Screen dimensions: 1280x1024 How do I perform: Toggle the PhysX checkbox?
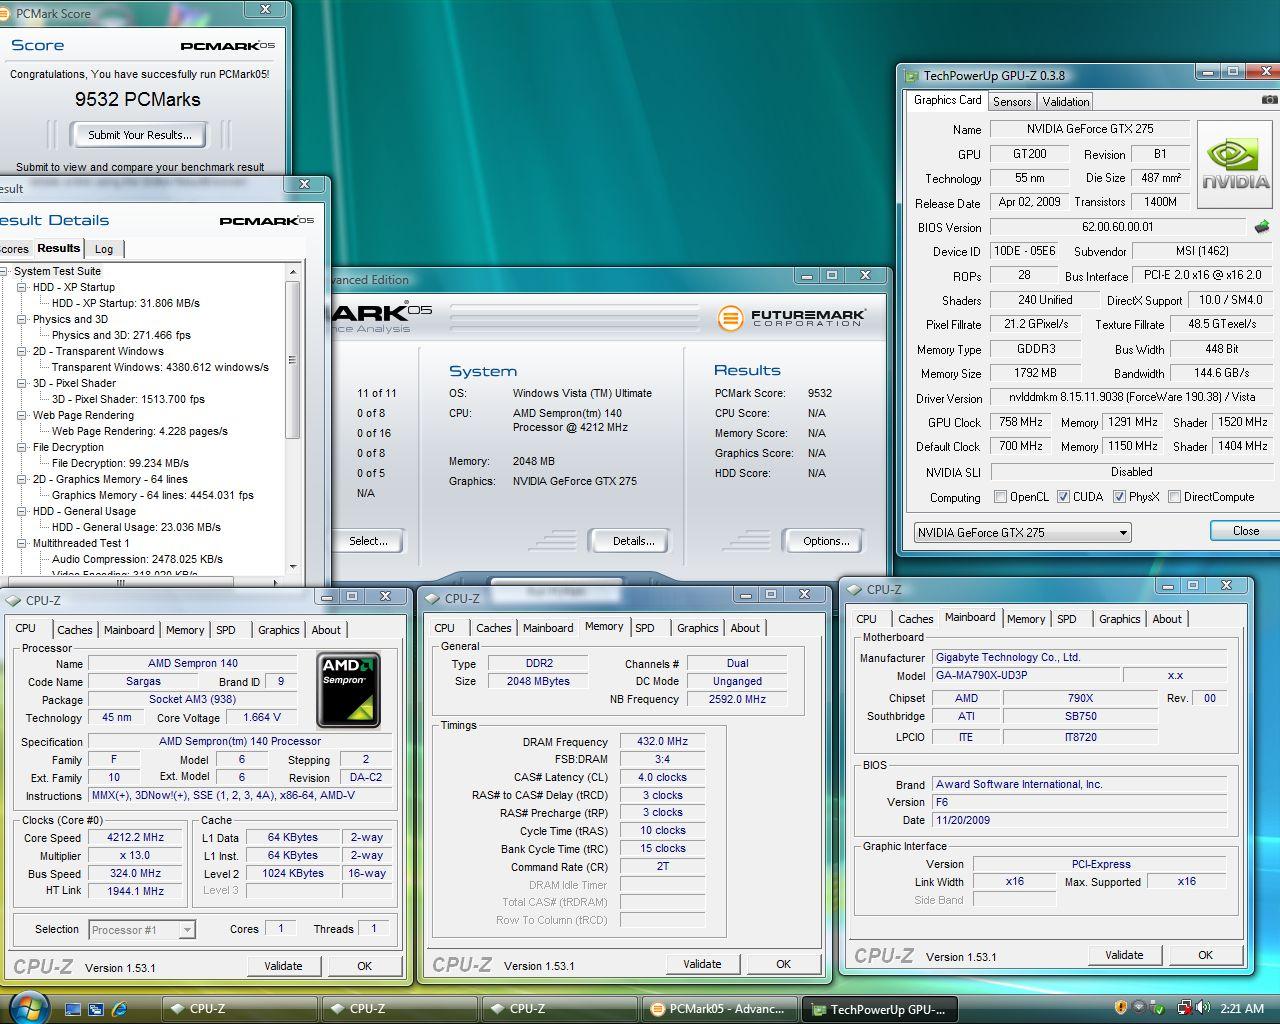click(x=1119, y=497)
